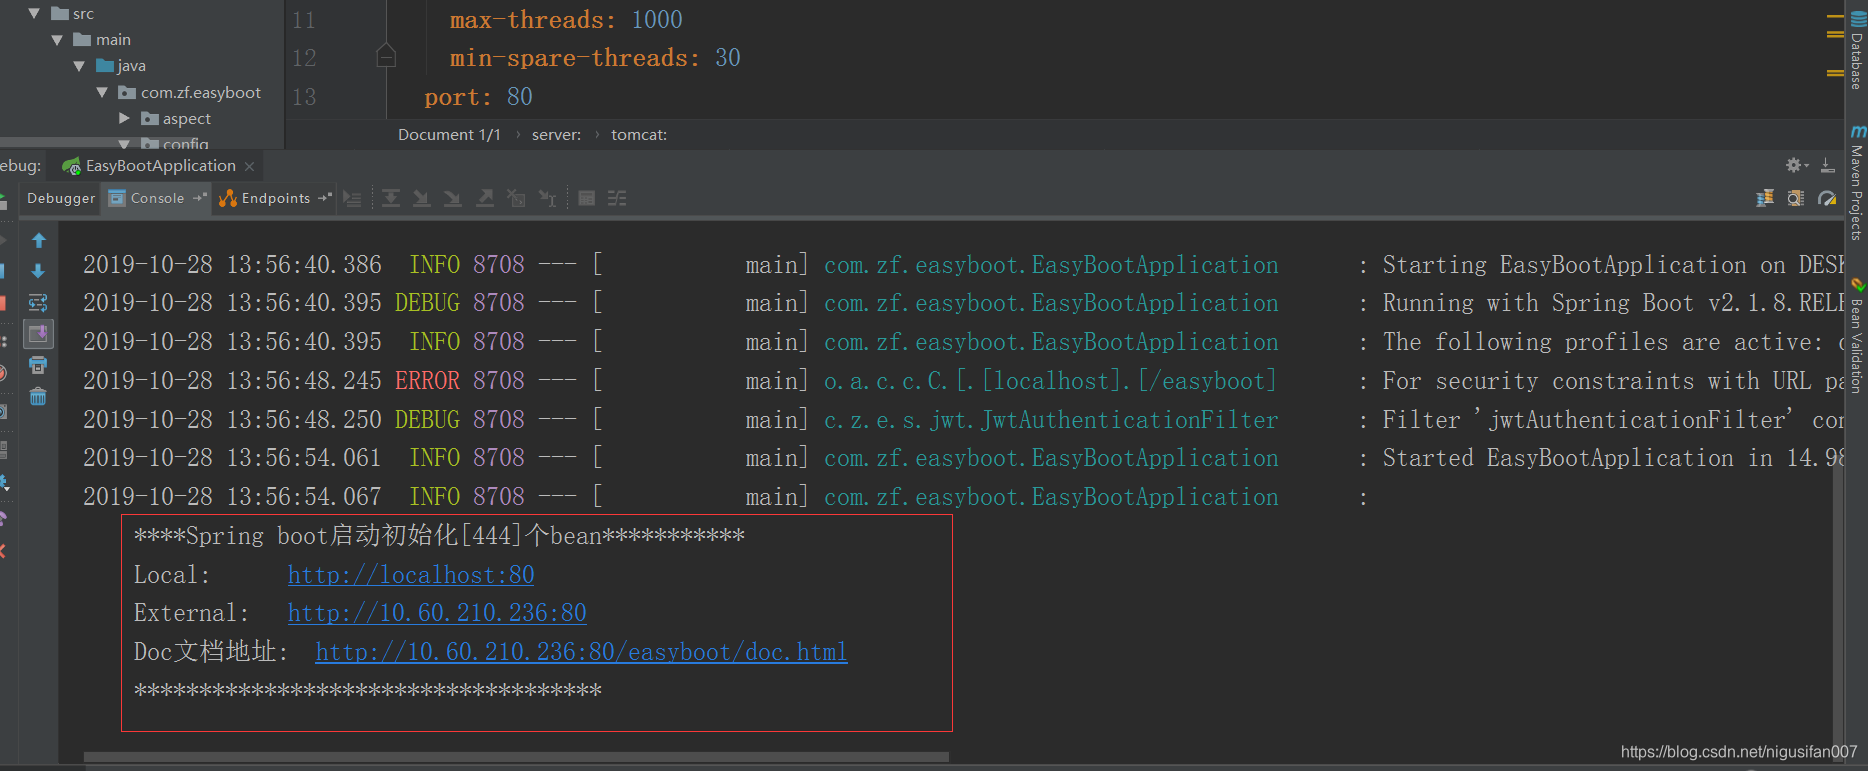Click the horizontal console scrollbar
The width and height of the screenshot is (1868, 771).
pos(516,757)
